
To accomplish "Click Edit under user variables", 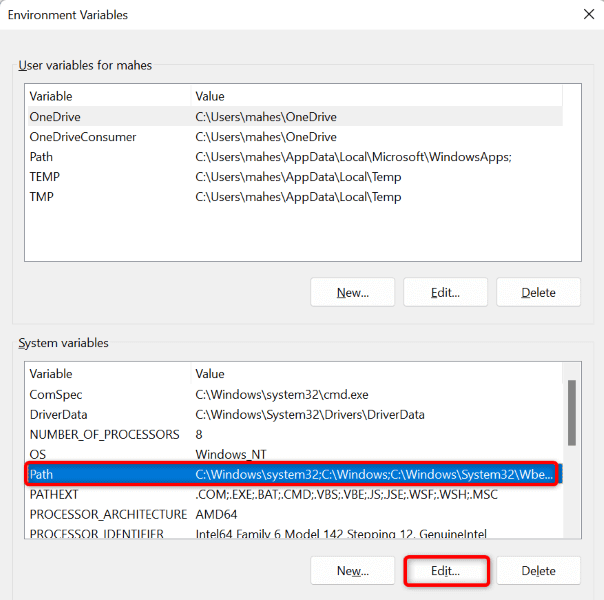I will click(445, 292).
